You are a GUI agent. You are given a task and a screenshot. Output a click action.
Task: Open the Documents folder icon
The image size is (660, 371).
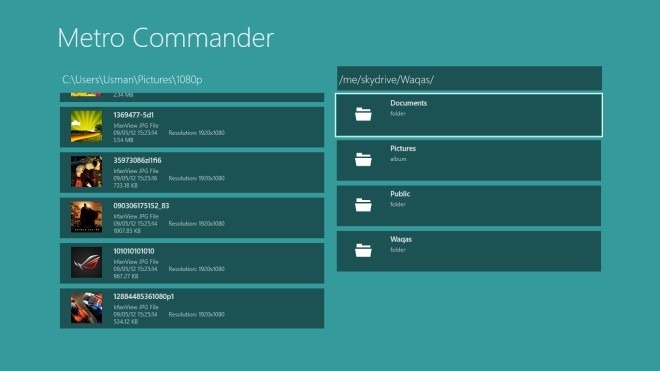pyautogui.click(x=363, y=114)
